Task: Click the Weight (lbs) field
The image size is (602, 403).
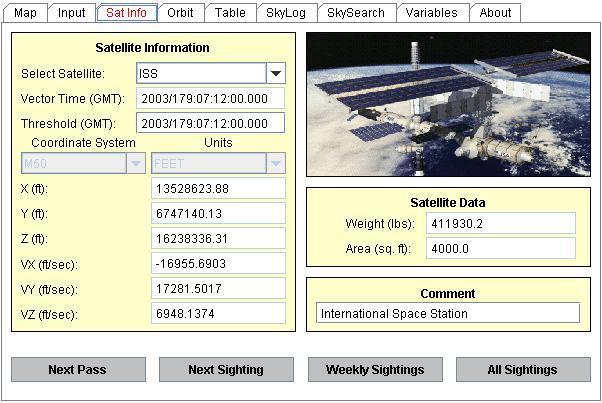Action: 501,223
